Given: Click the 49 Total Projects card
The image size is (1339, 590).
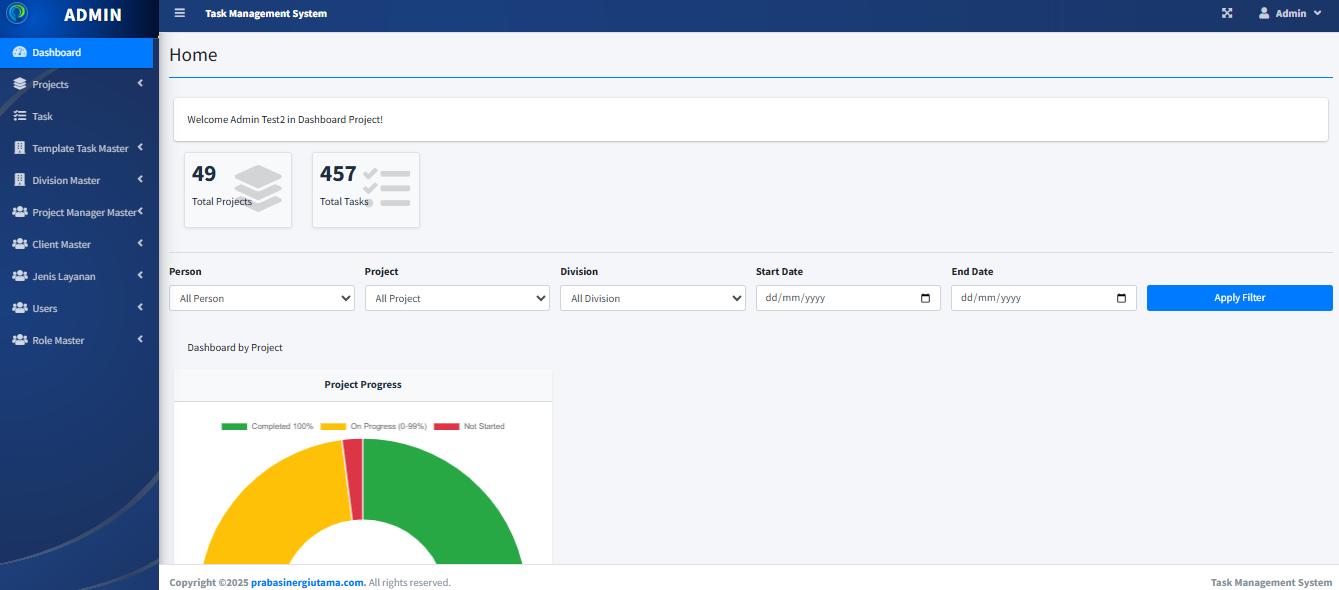Looking at the screenshot, I should click(x=238, y=190).
